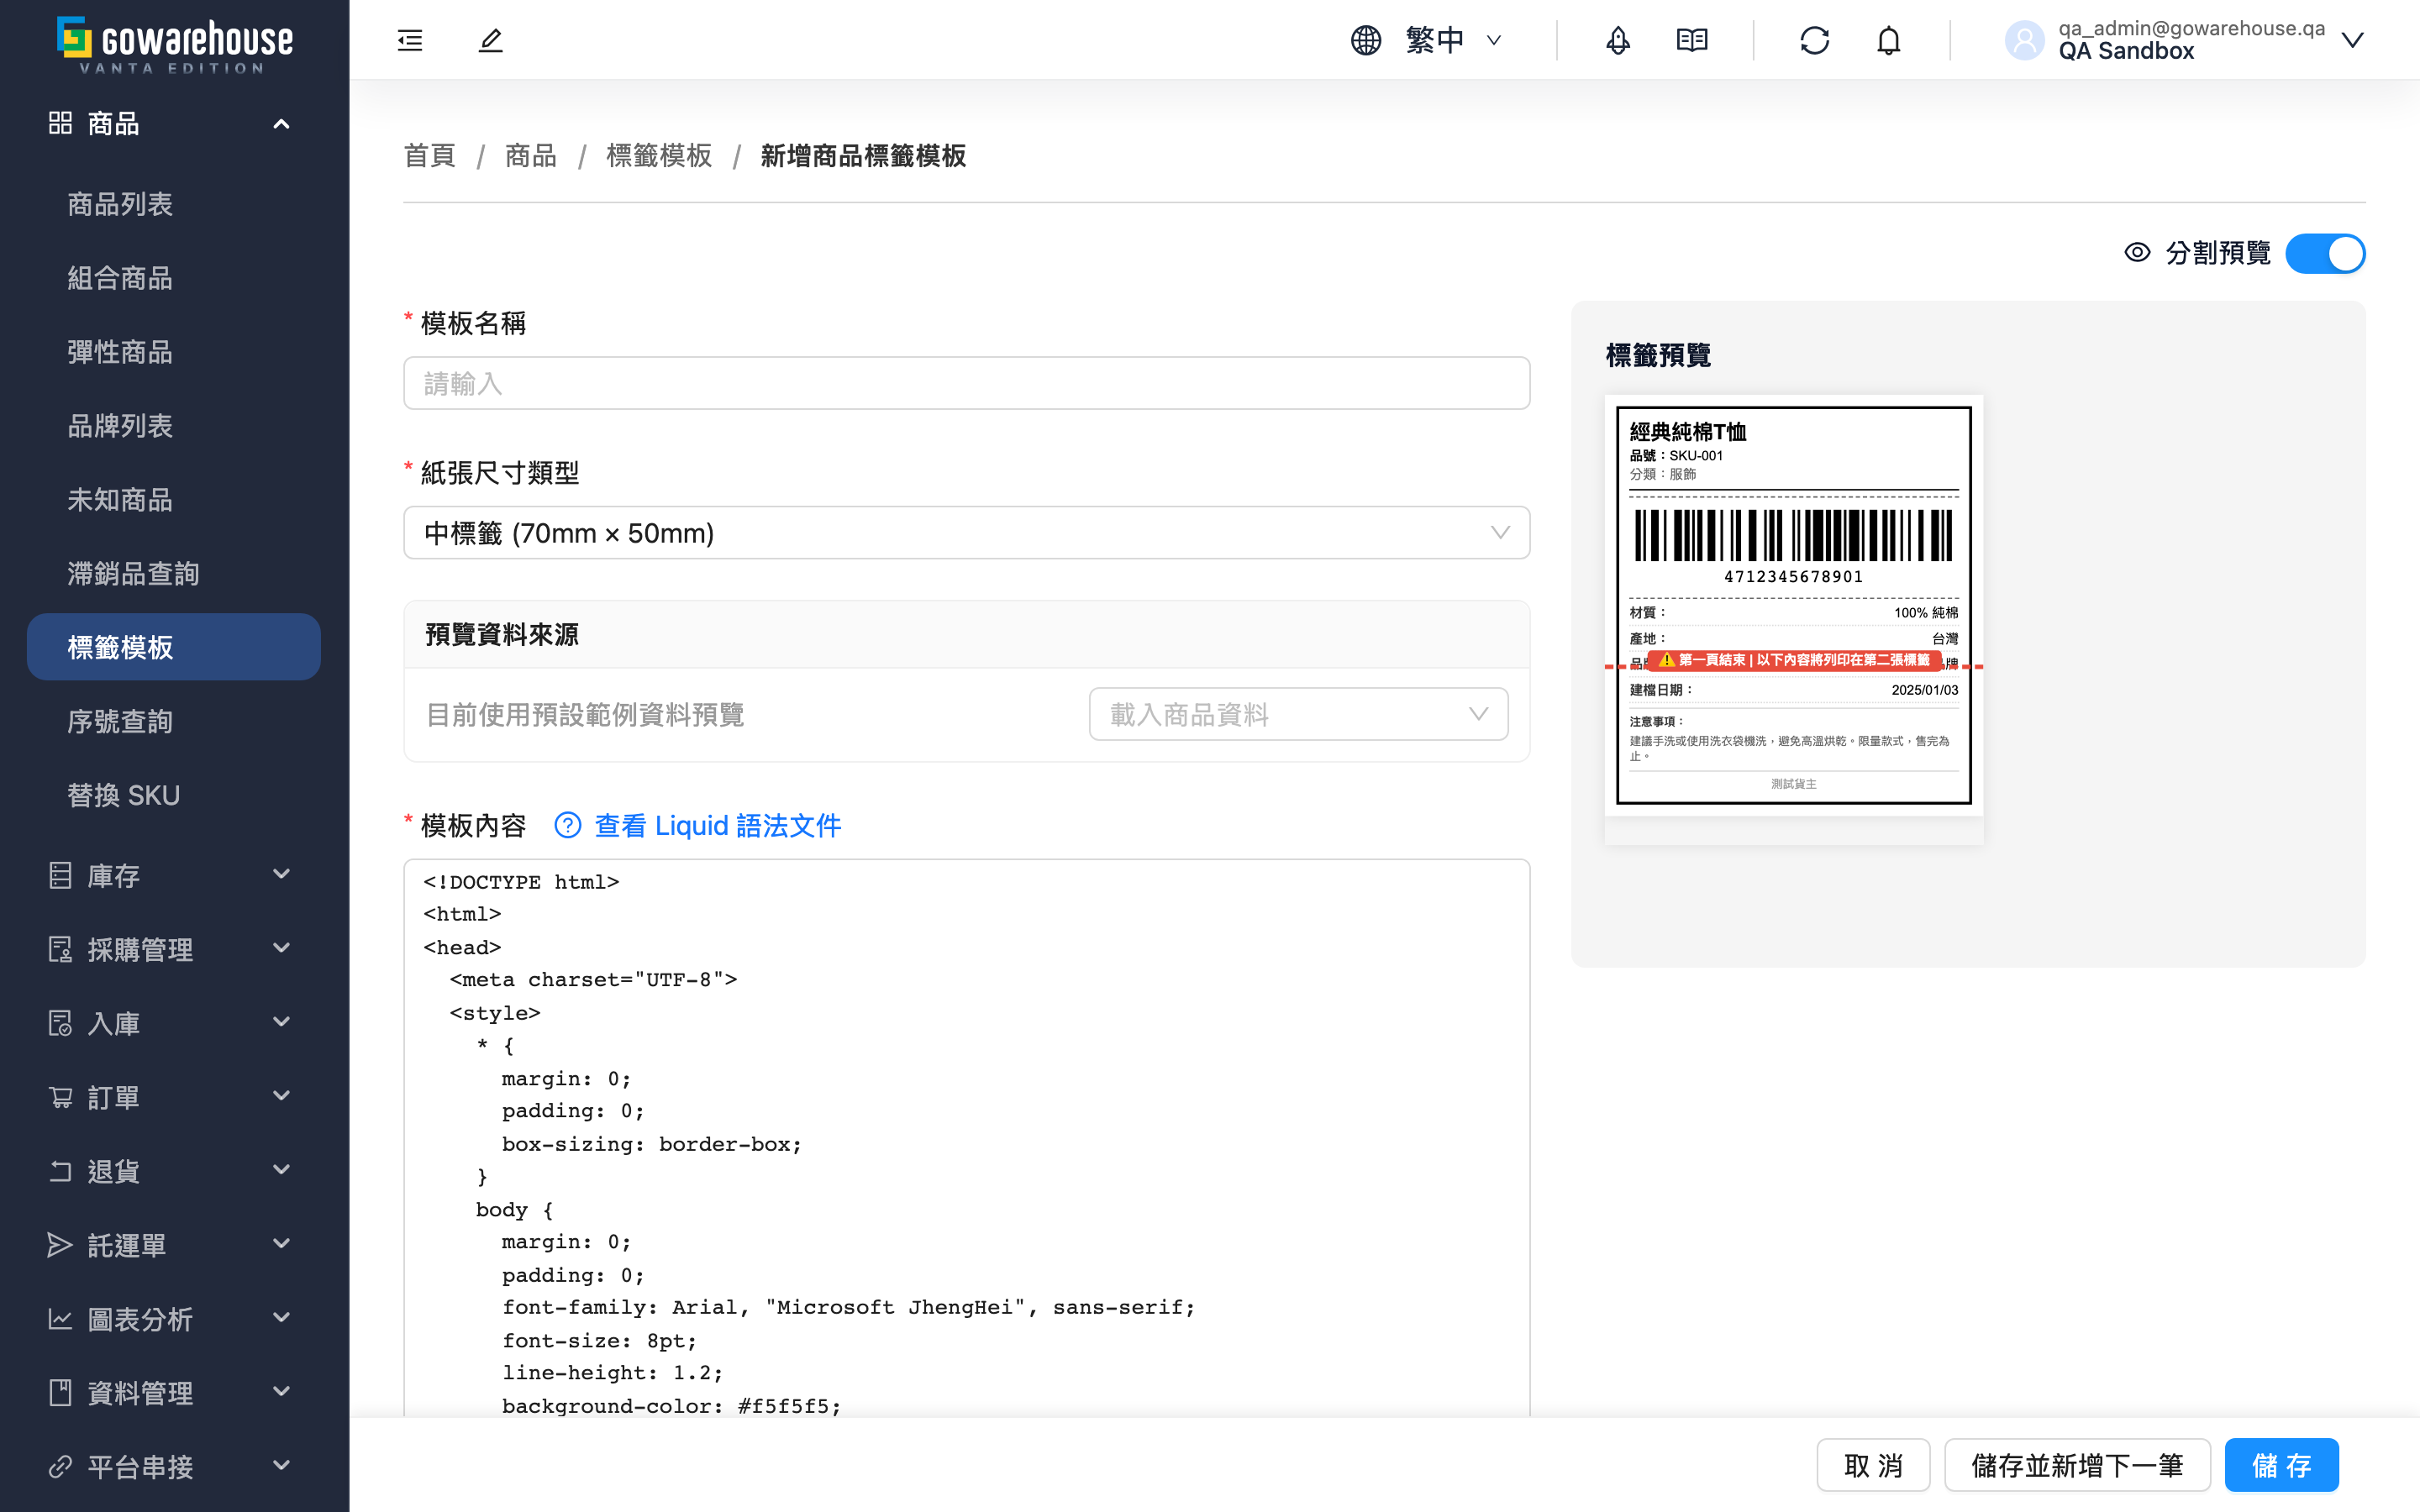Open the book documentation icon
2420x1512 pixels.
click(x=1692, y=40)
